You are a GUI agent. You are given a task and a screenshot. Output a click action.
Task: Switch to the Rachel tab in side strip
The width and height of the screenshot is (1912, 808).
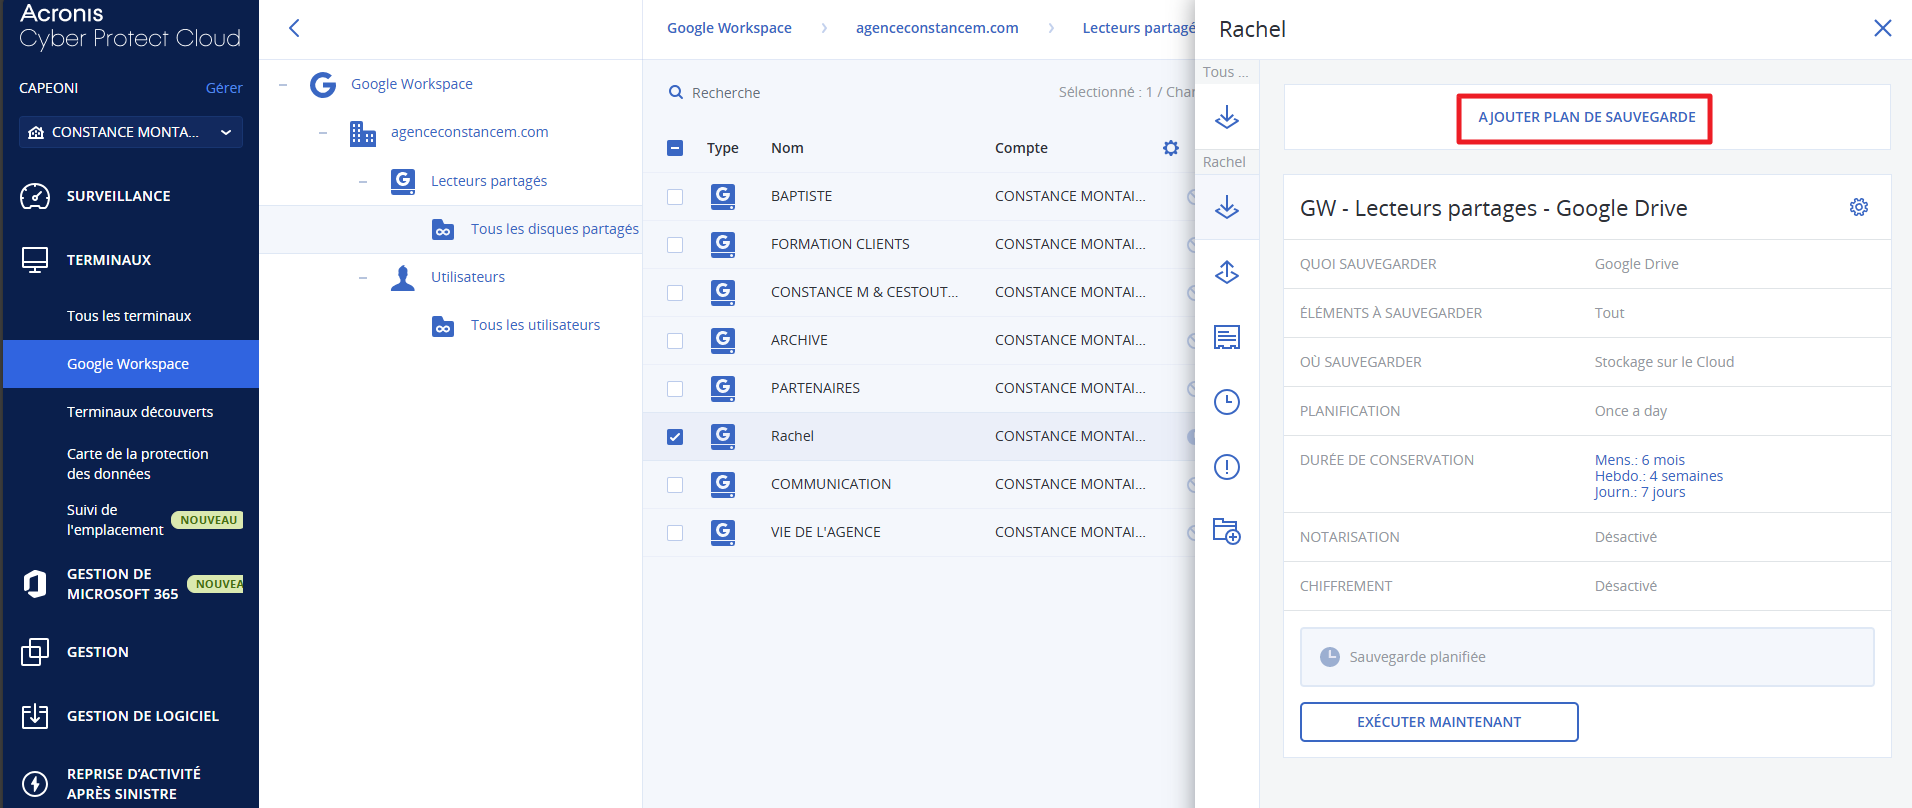(x=1224, y=162)
